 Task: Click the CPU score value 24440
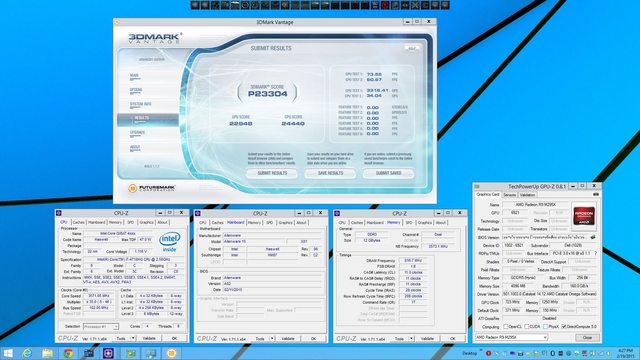pyautogui.click(x=293, y=123)
